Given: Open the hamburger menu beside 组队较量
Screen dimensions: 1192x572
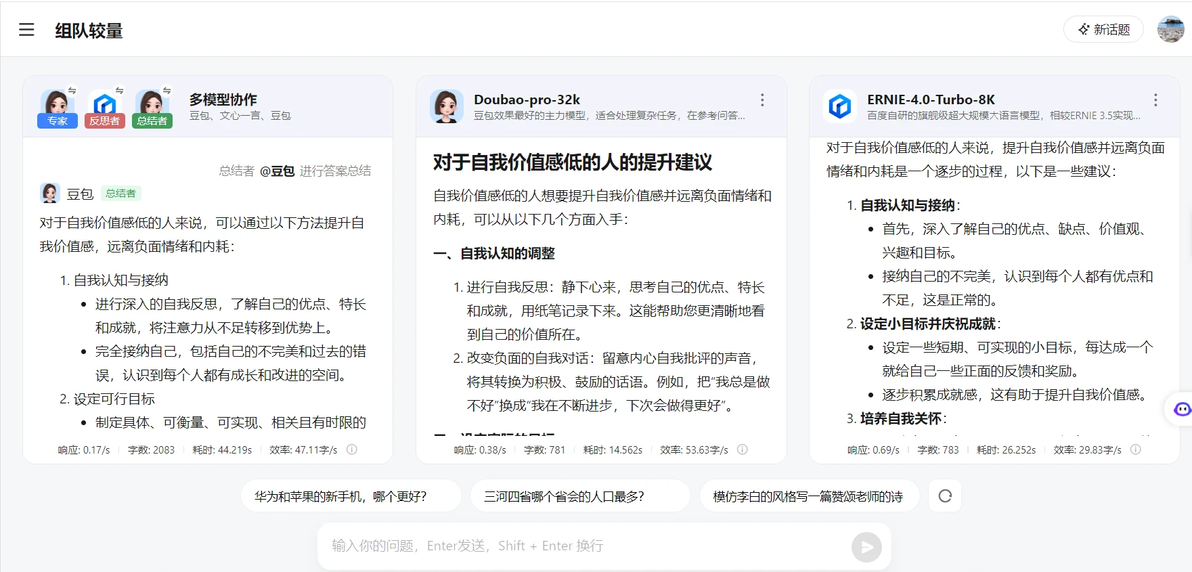Looking at the screenshot, I should tap(27, 30).
